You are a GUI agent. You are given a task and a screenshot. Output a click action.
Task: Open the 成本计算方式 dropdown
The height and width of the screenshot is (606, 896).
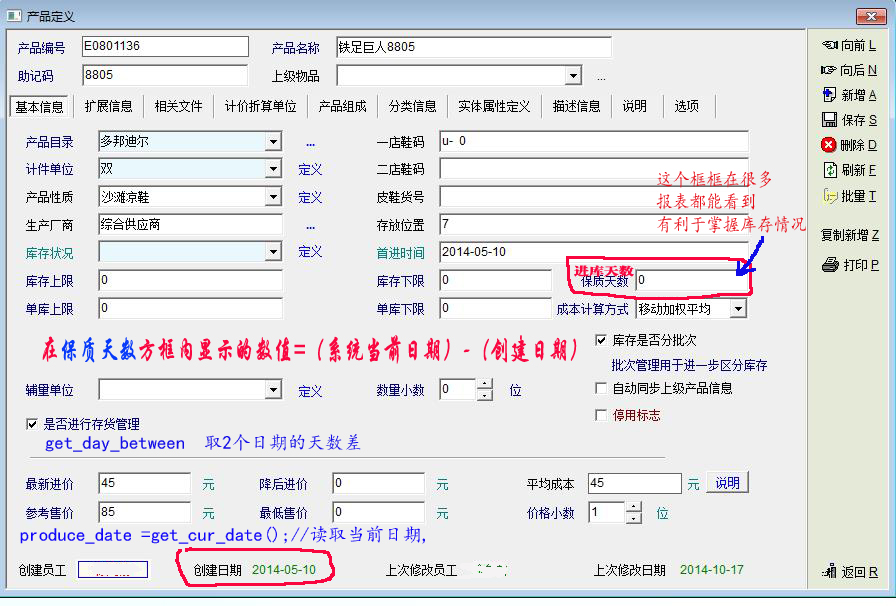point(737,309)
